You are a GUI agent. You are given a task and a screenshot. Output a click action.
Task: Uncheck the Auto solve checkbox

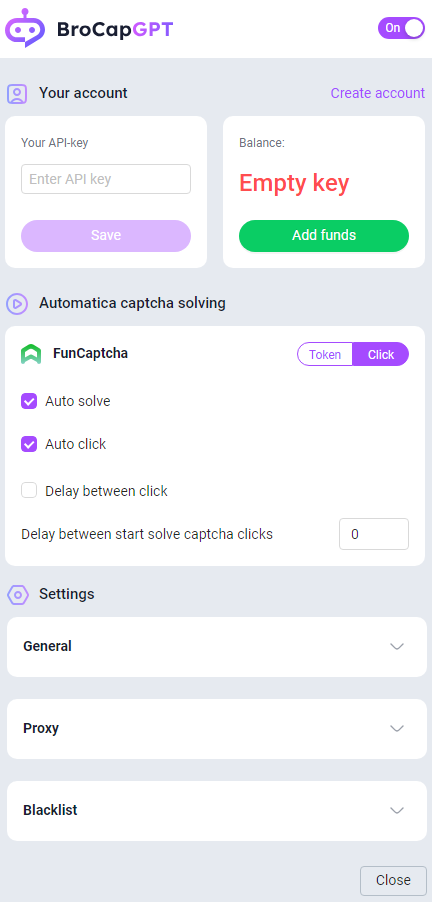point(29,401)
